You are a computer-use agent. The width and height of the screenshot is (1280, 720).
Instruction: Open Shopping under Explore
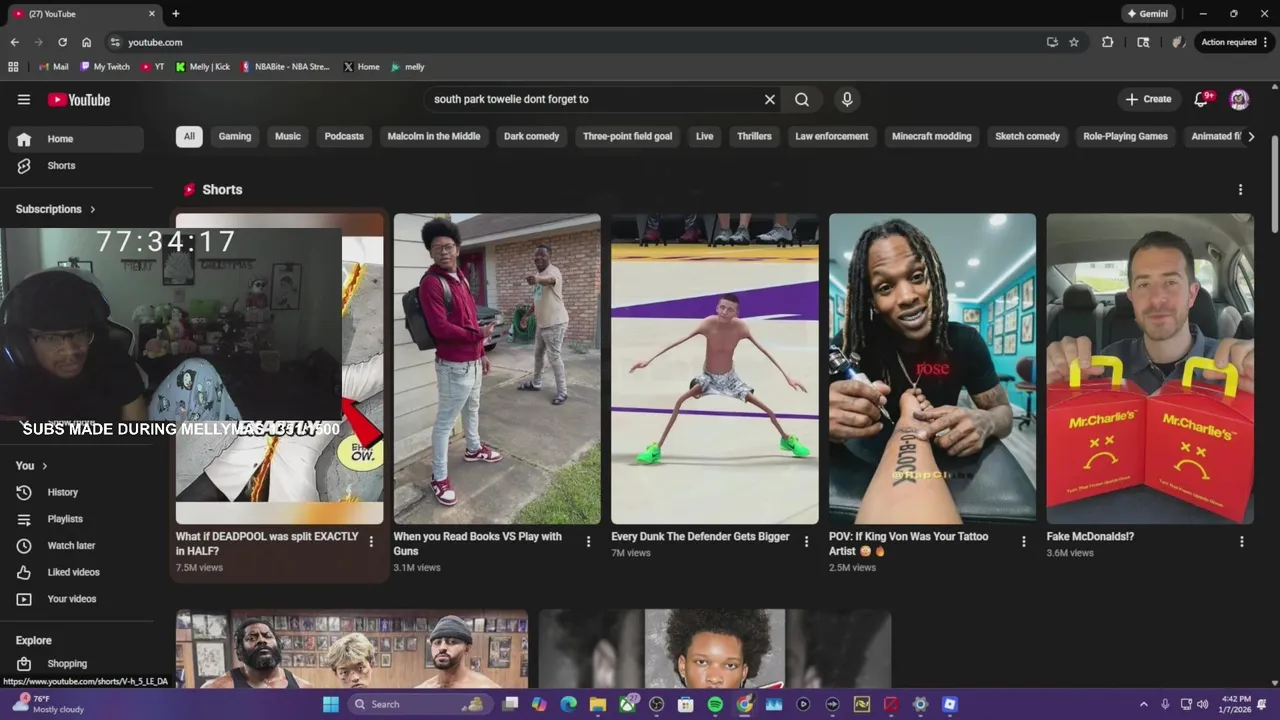click(x=76, y=664)
